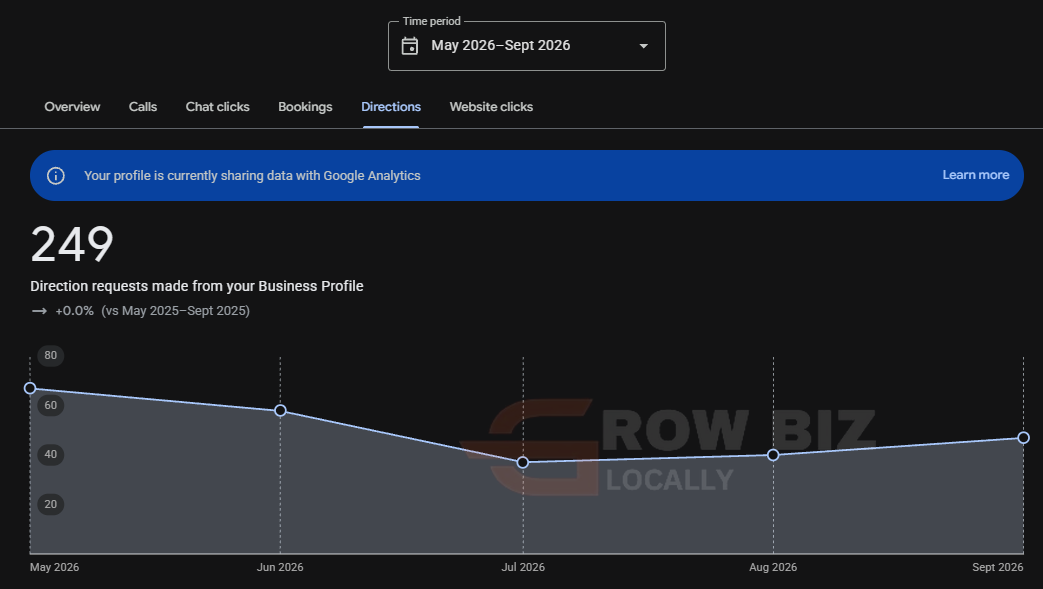Click the 80 y-axis label
Viewport: 1043px width, 589px height.
coord(51,355)
